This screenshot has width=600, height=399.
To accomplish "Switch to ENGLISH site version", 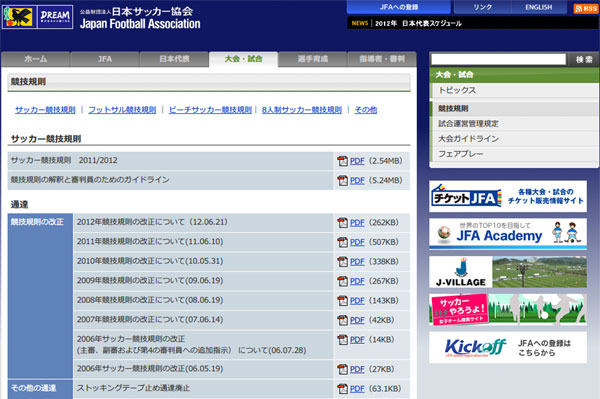I will pos(538,7).
